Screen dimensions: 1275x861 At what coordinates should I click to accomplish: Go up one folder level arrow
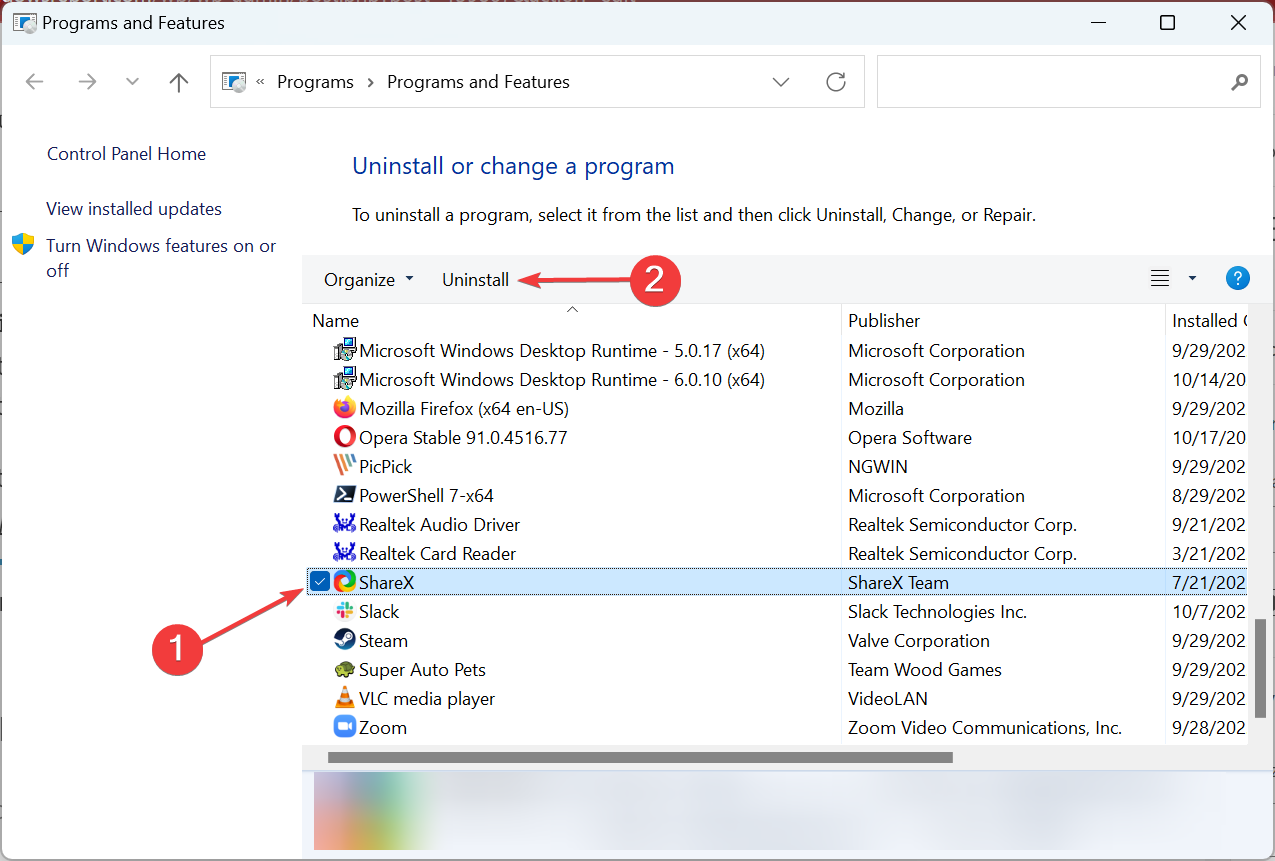179,82
